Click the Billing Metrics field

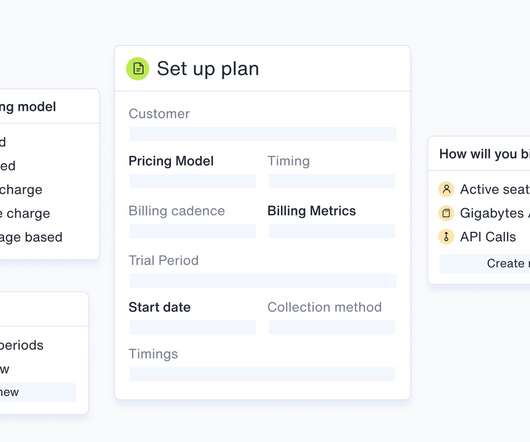pyautogui.click(x=332, y=231)
